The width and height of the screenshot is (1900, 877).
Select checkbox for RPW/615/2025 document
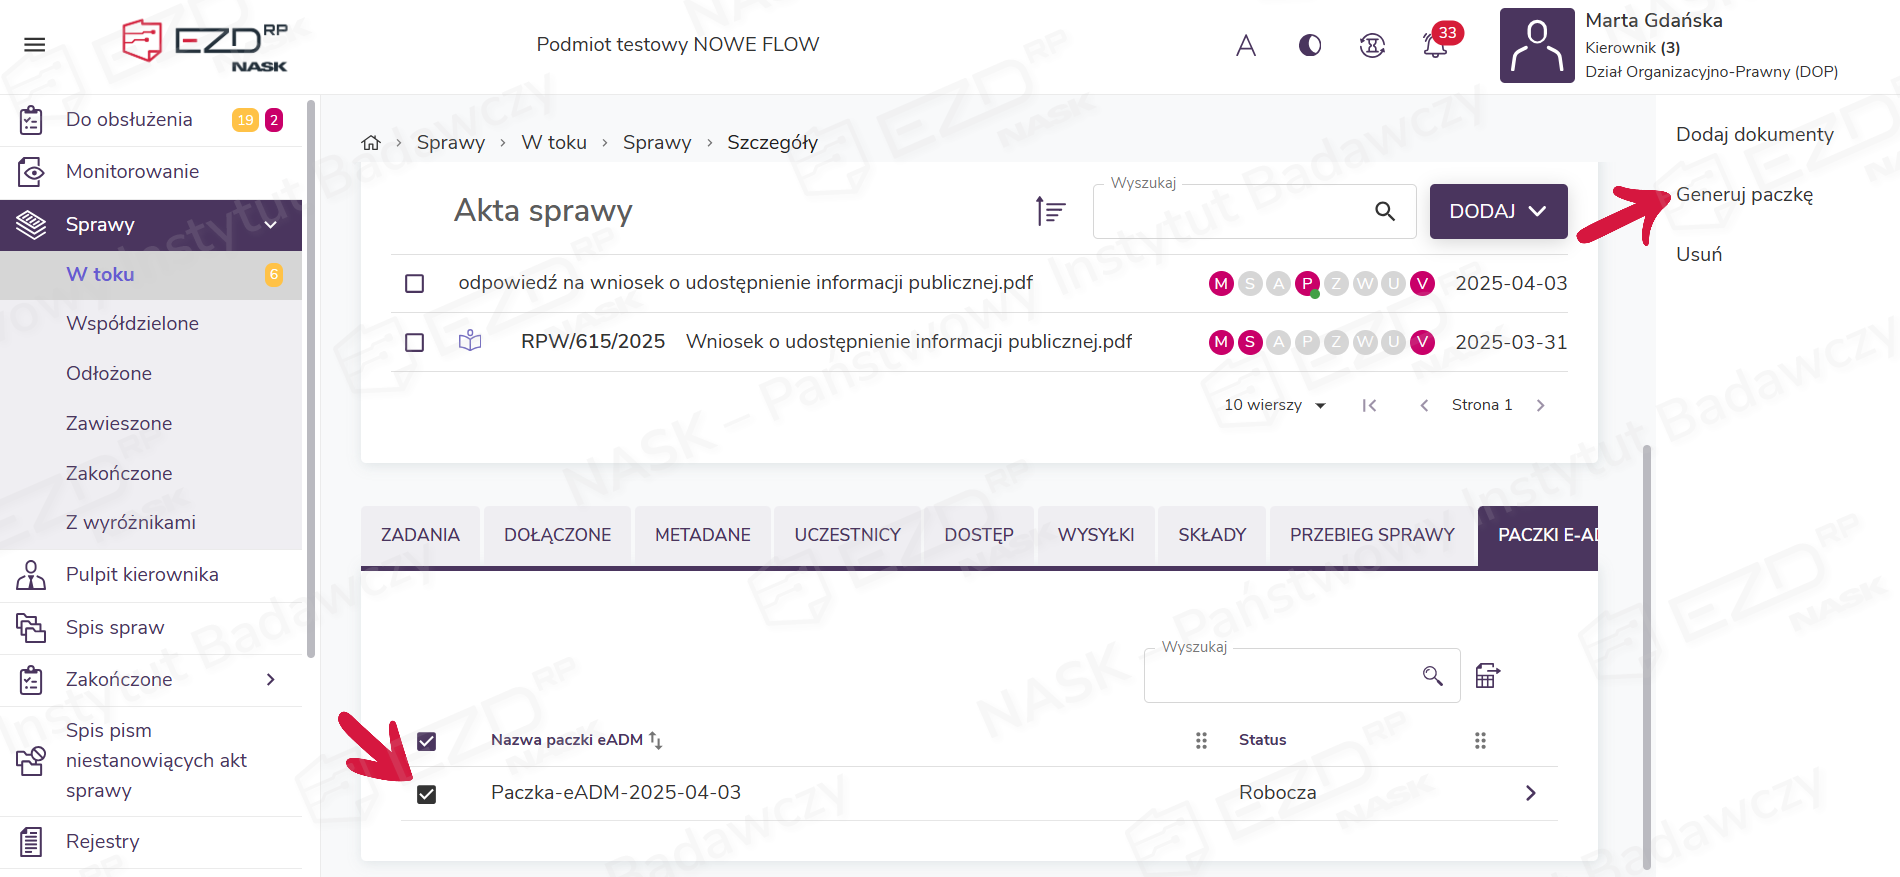(x=415, y=343)
